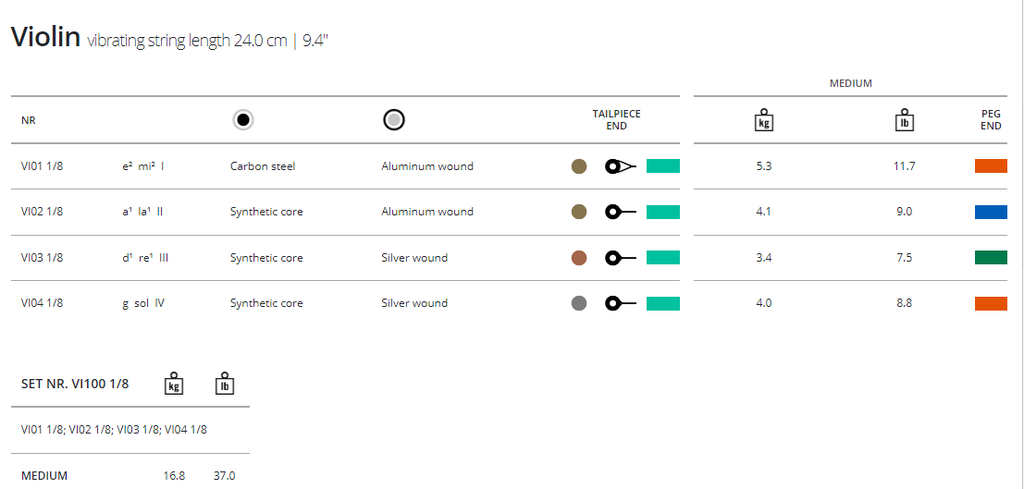This screenshot has height=489, width=1024.
Task: Click the lb weight icon under MEDIUM
Action: pyautogui.click(x=904, y=120)
